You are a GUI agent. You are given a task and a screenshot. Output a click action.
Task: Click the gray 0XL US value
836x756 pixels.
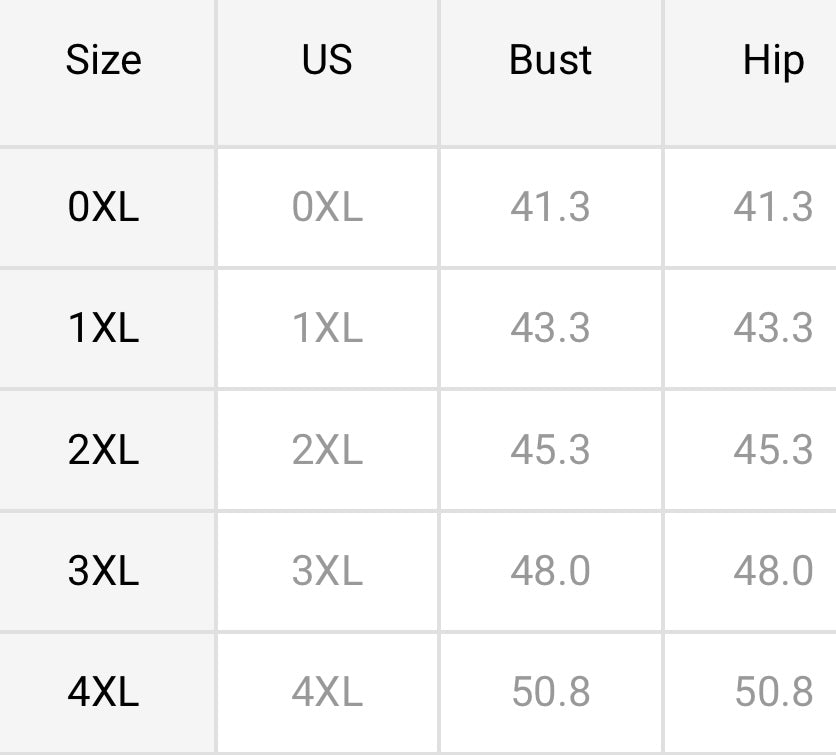coord(327,208)
